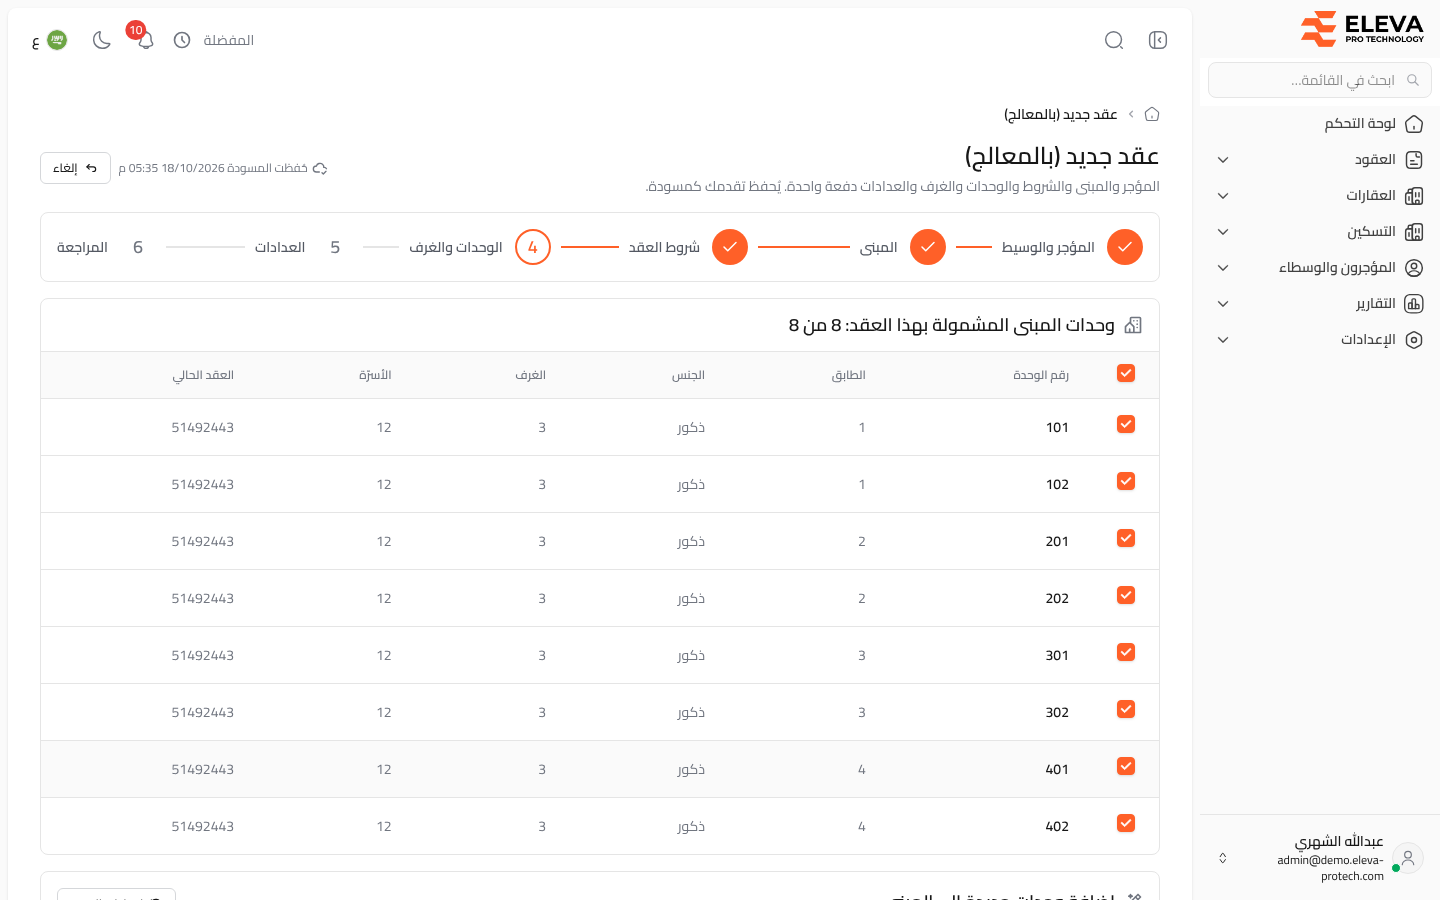The image size is (1440, 900).
Task: Uncheck the checkbox for unit 302
Action: click(x=1126, y=709)
